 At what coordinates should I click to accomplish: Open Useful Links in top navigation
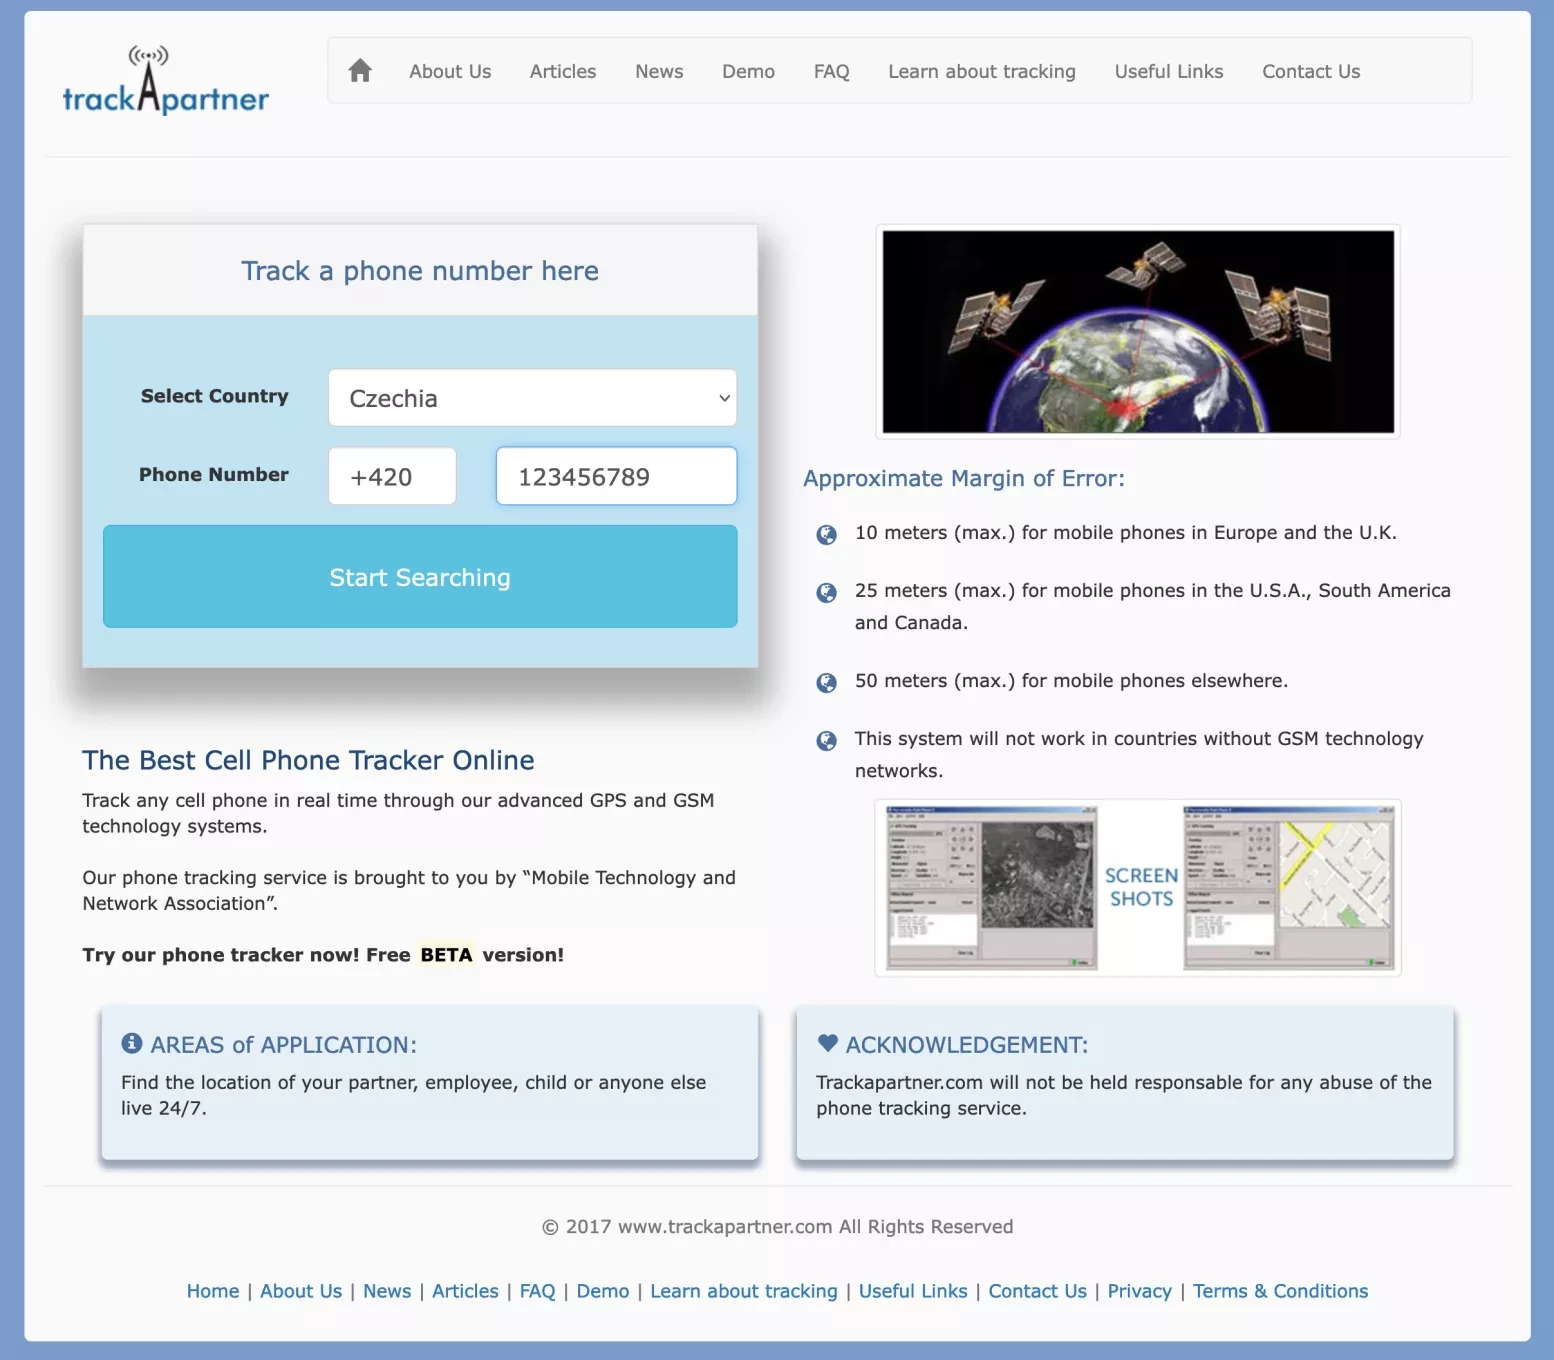(x=1169, y=71)
